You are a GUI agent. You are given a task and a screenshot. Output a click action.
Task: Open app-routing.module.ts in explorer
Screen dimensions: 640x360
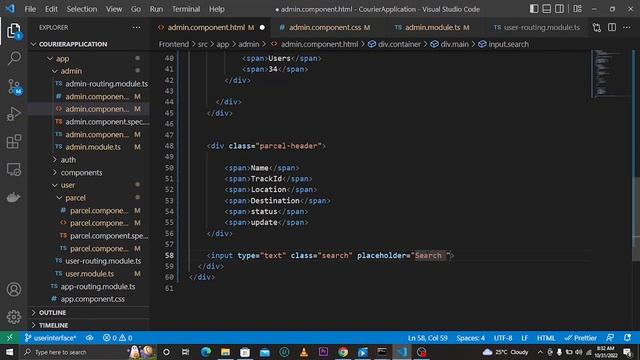[x=89, y=286]
